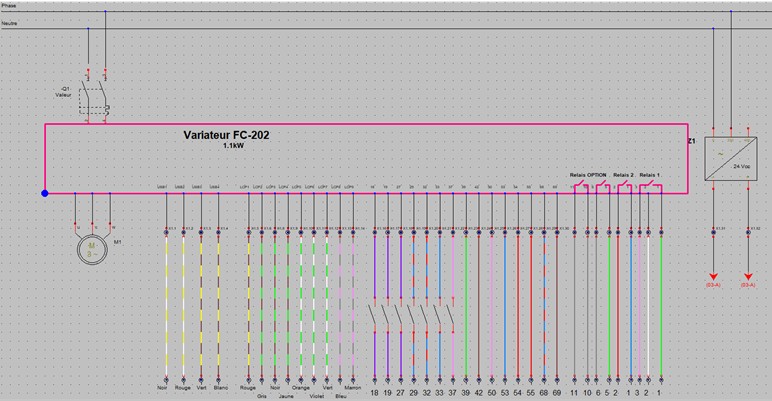Click the Relais 2 contact symbol
Viewport: 772px width, 401px height.
pos(623,185)
